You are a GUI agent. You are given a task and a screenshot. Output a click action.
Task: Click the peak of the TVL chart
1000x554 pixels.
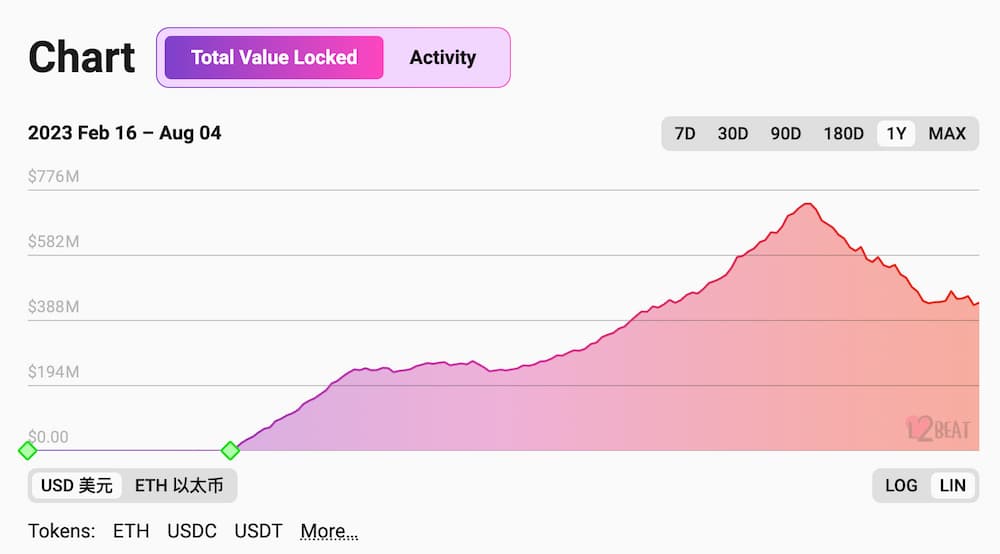[807, 204]
